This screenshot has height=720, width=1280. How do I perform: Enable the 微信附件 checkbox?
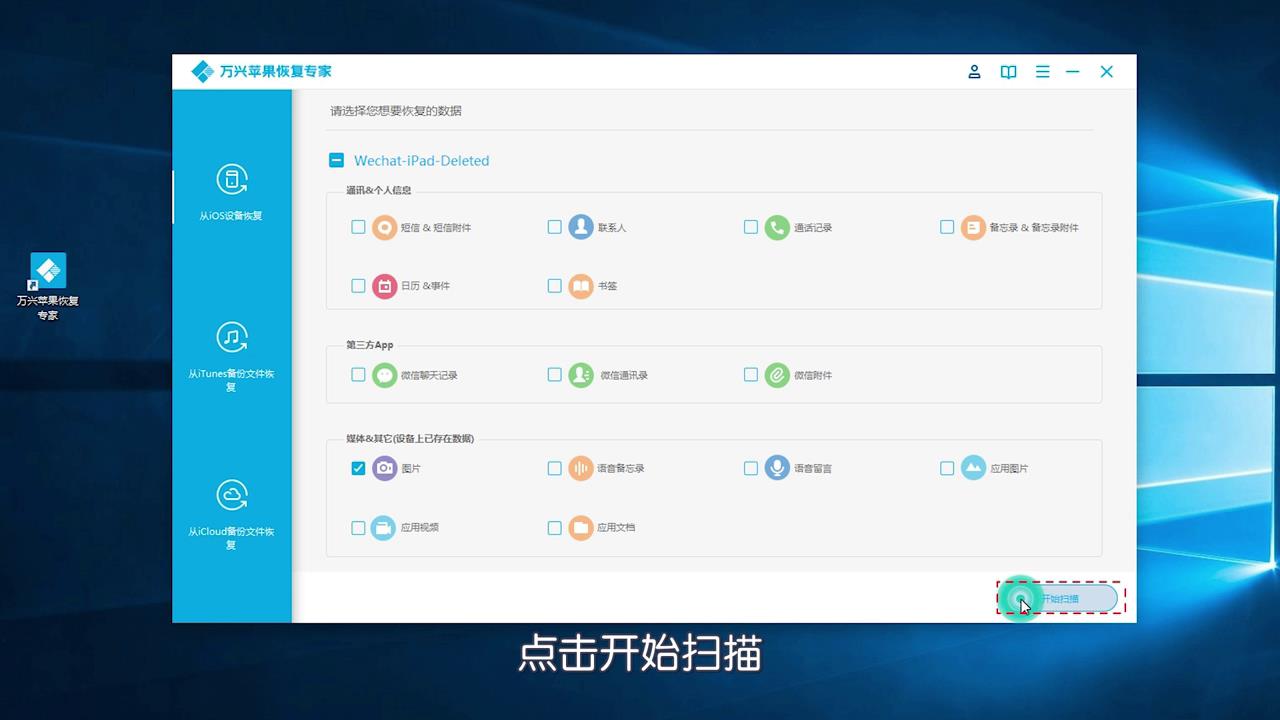click(x=751, y=375)
